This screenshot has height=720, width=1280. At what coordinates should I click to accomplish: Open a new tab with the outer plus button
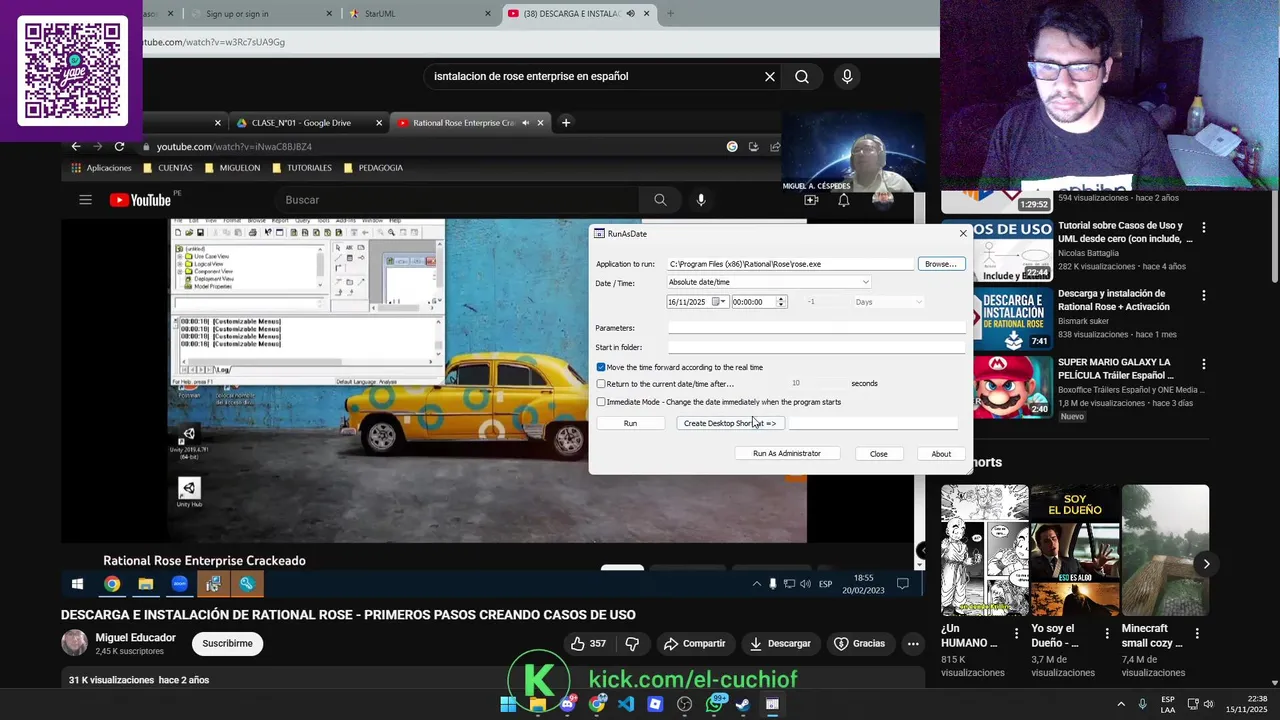click(670, 14)
